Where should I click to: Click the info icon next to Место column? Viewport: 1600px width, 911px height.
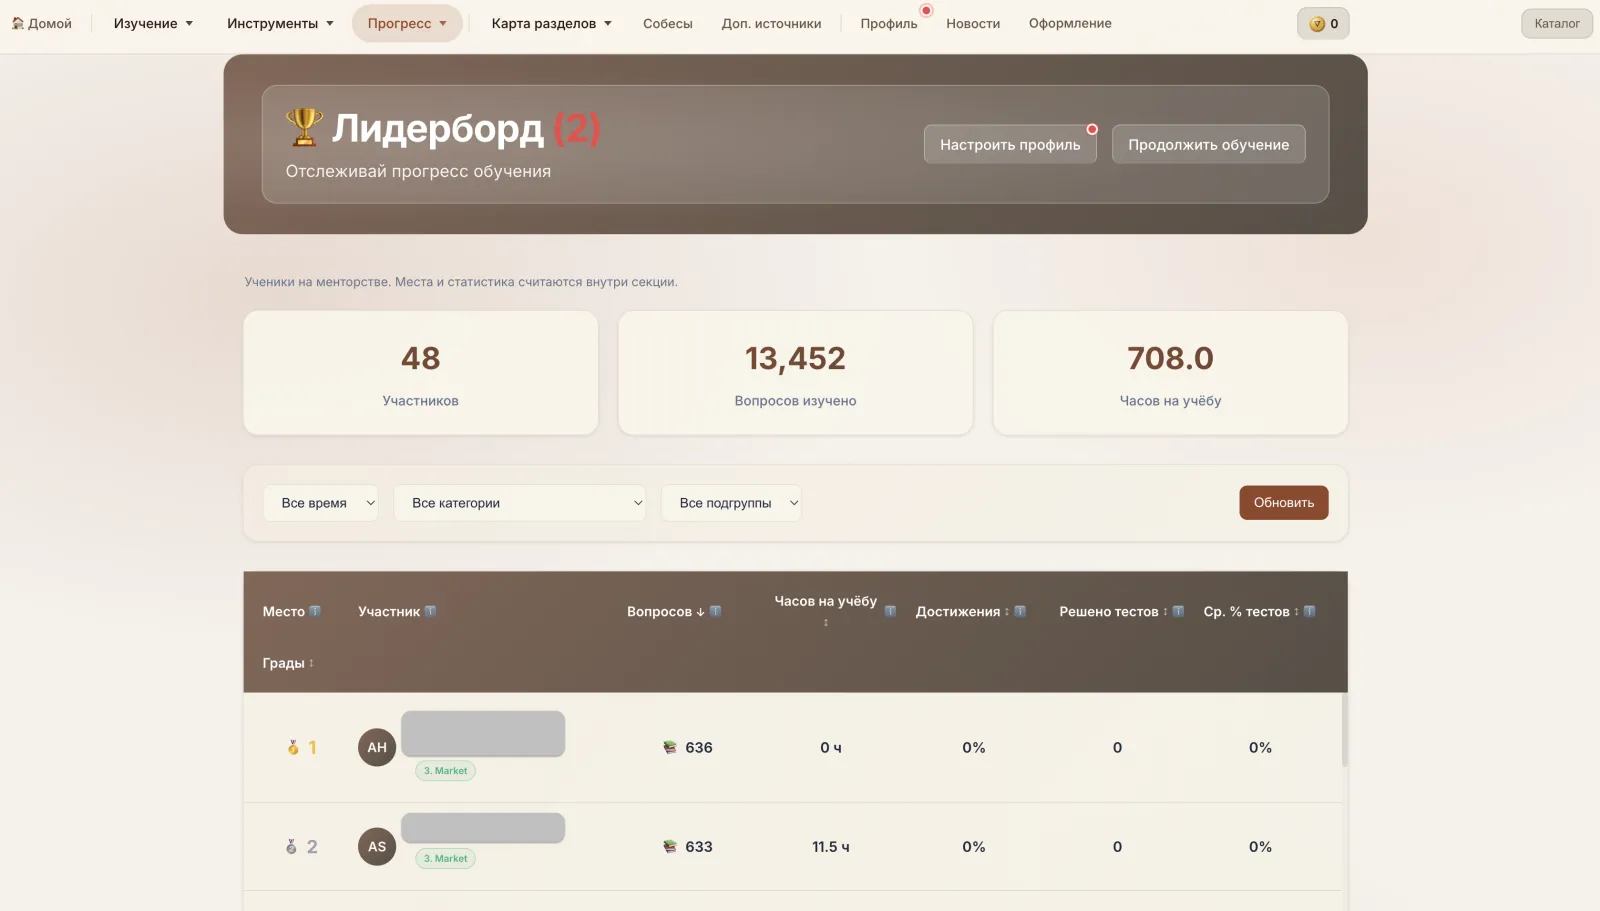click(x=315, y=611)
